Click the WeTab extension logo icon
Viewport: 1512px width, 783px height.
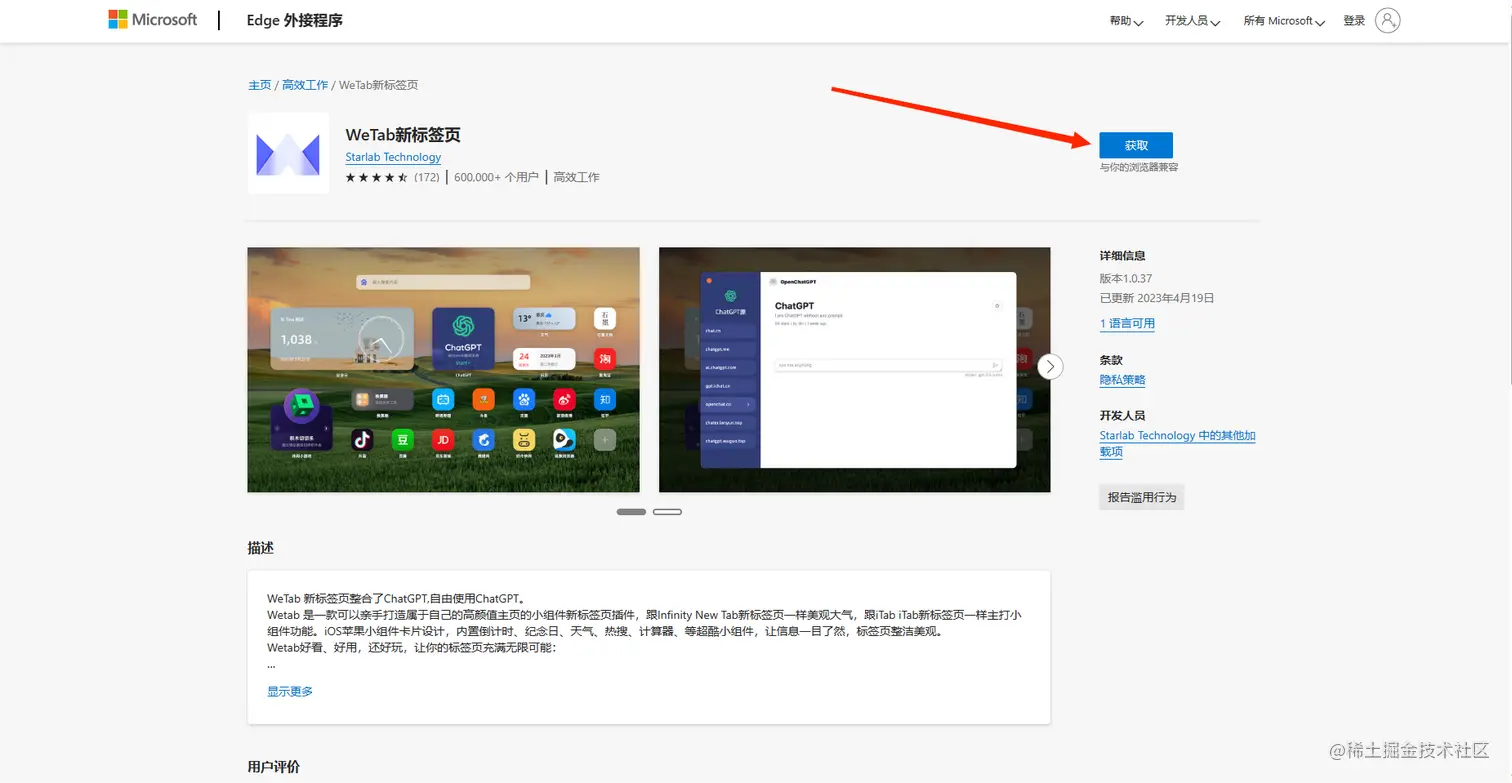(288, 153)
